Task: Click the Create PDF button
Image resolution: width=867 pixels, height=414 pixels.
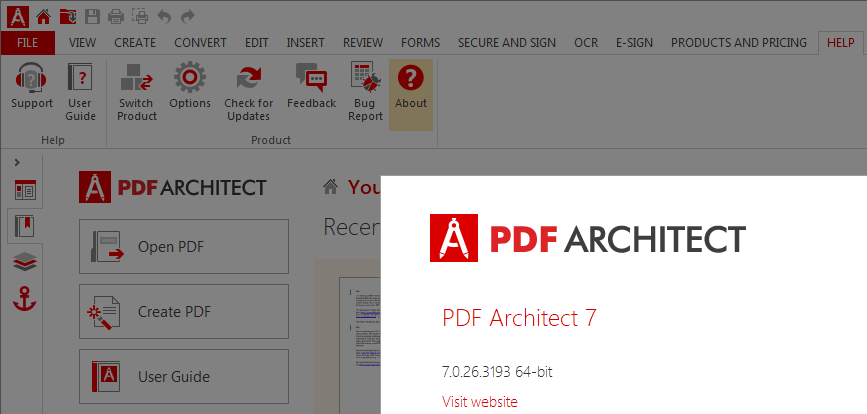Action: coord(184,311)
